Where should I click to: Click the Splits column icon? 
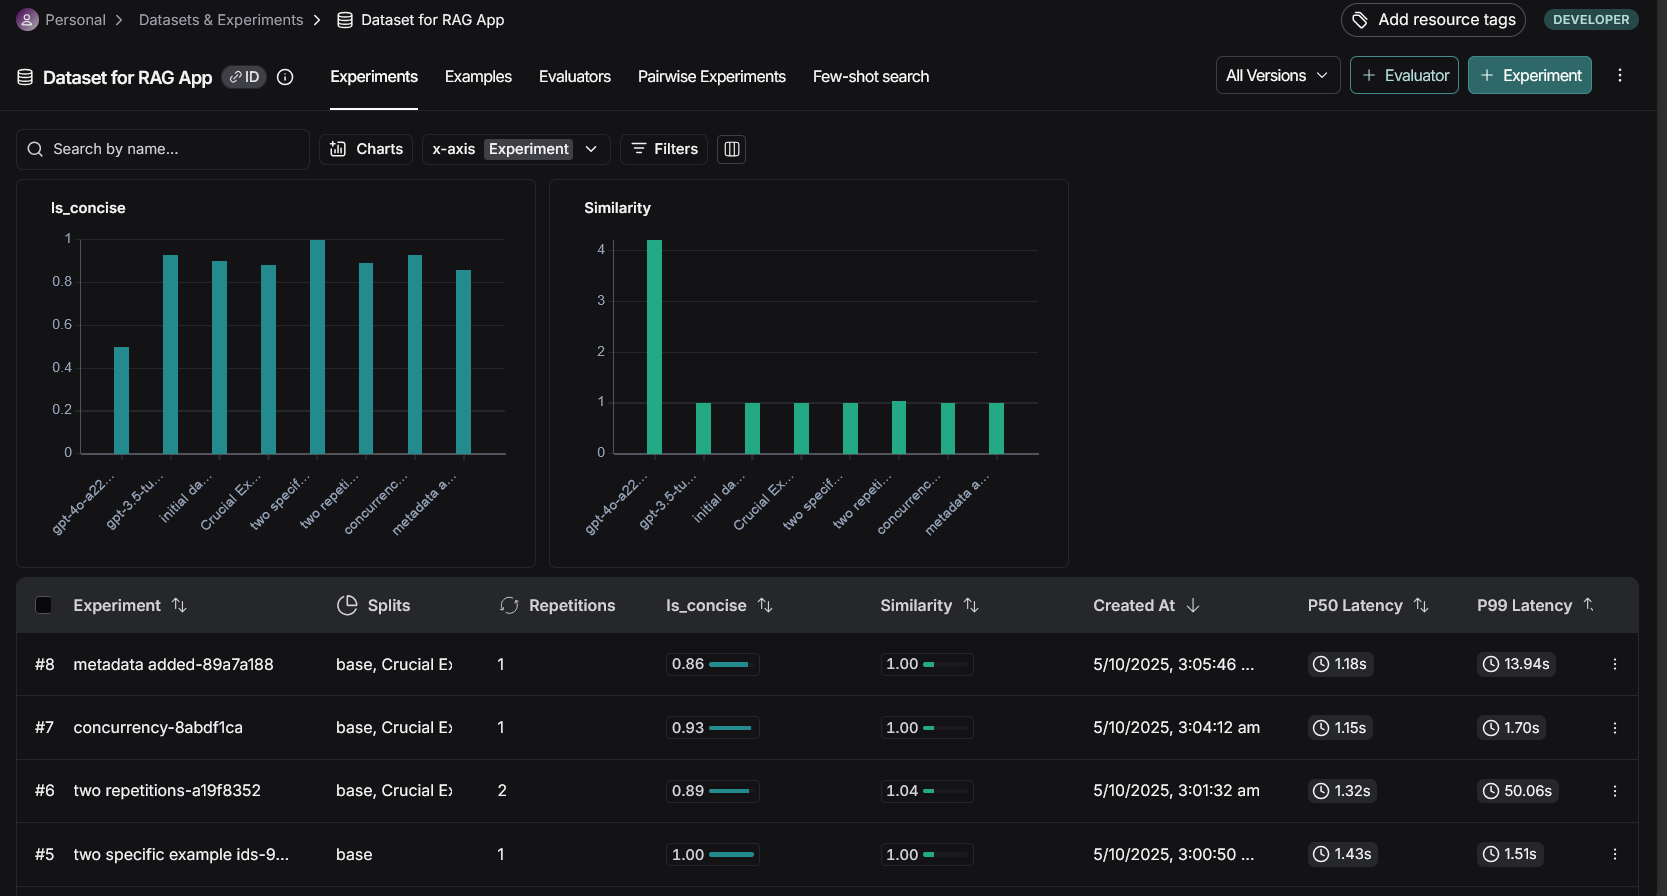(x=347, y=605)
